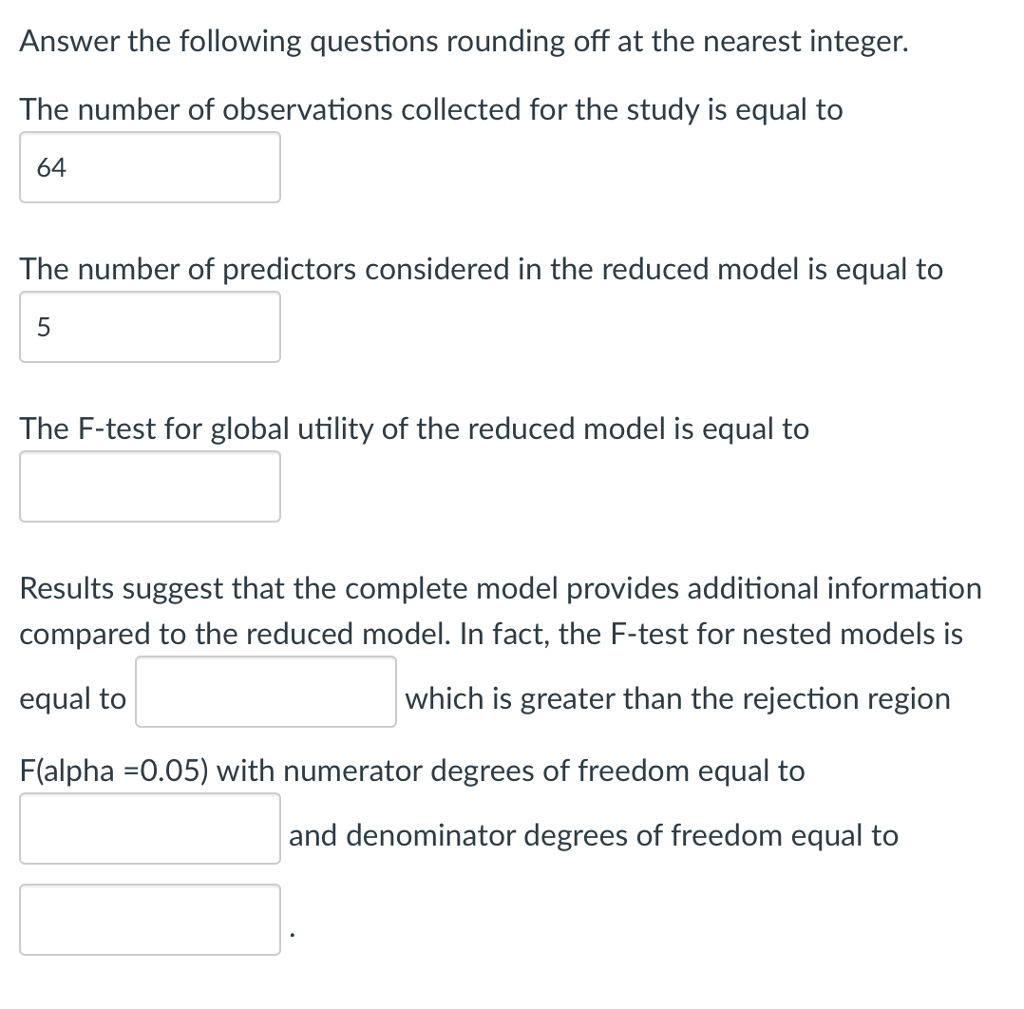Select the denominator degrees of freedom field
Image resolution: width=1024 pixels, height=1009 pixels.
(x=150, y=920)
